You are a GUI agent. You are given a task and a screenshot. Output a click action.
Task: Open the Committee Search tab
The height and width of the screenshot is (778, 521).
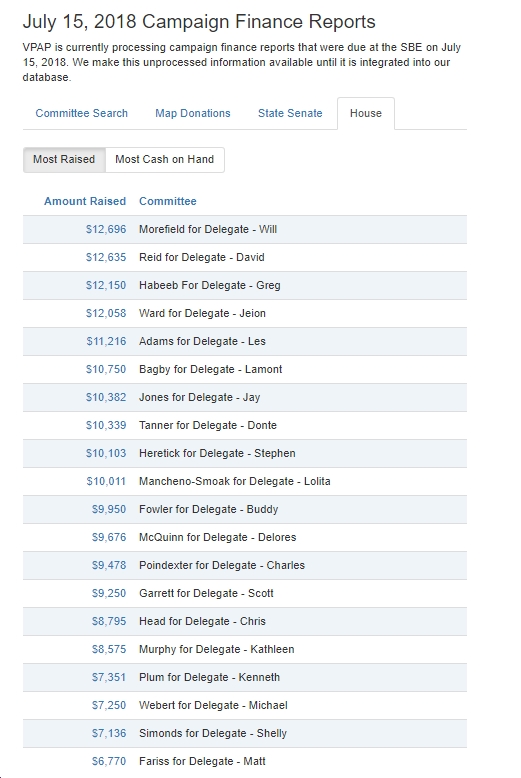81,113
